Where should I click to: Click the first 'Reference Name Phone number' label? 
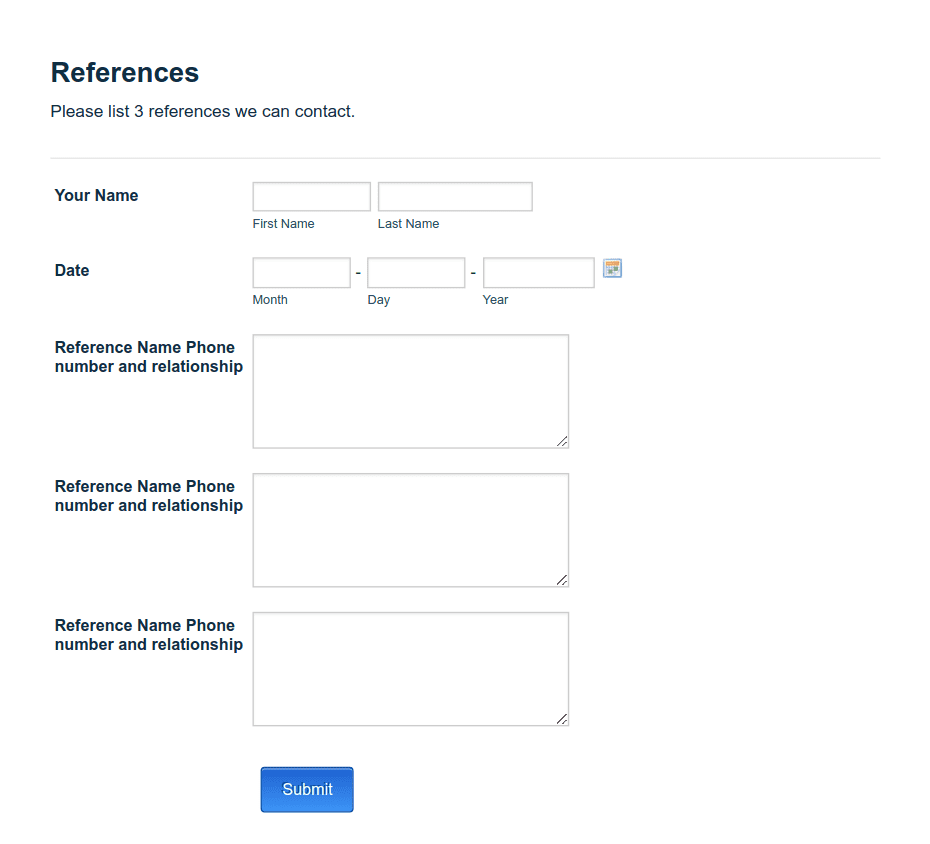tap(148, 356)
